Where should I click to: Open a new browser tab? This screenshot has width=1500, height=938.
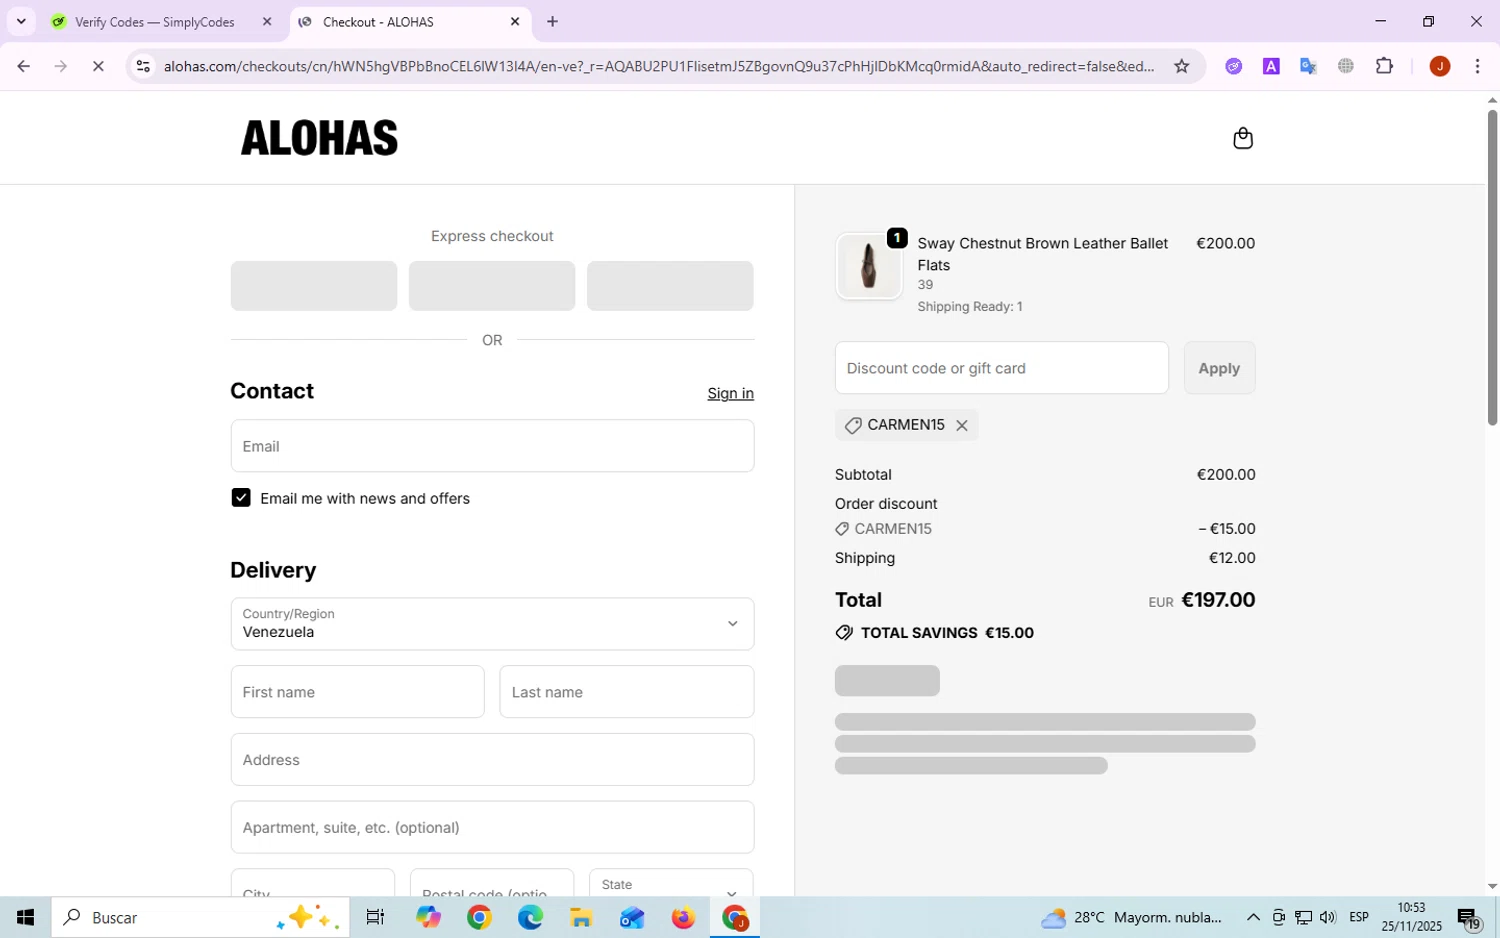click(x=552, y=21)
